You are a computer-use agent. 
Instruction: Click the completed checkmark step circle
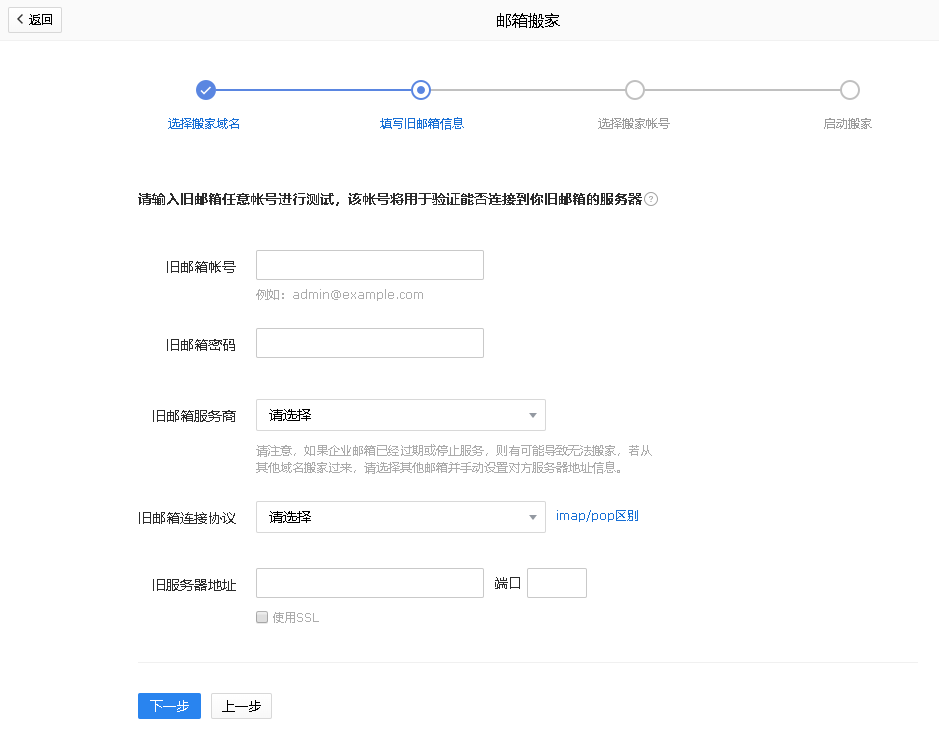click(206, 90)
